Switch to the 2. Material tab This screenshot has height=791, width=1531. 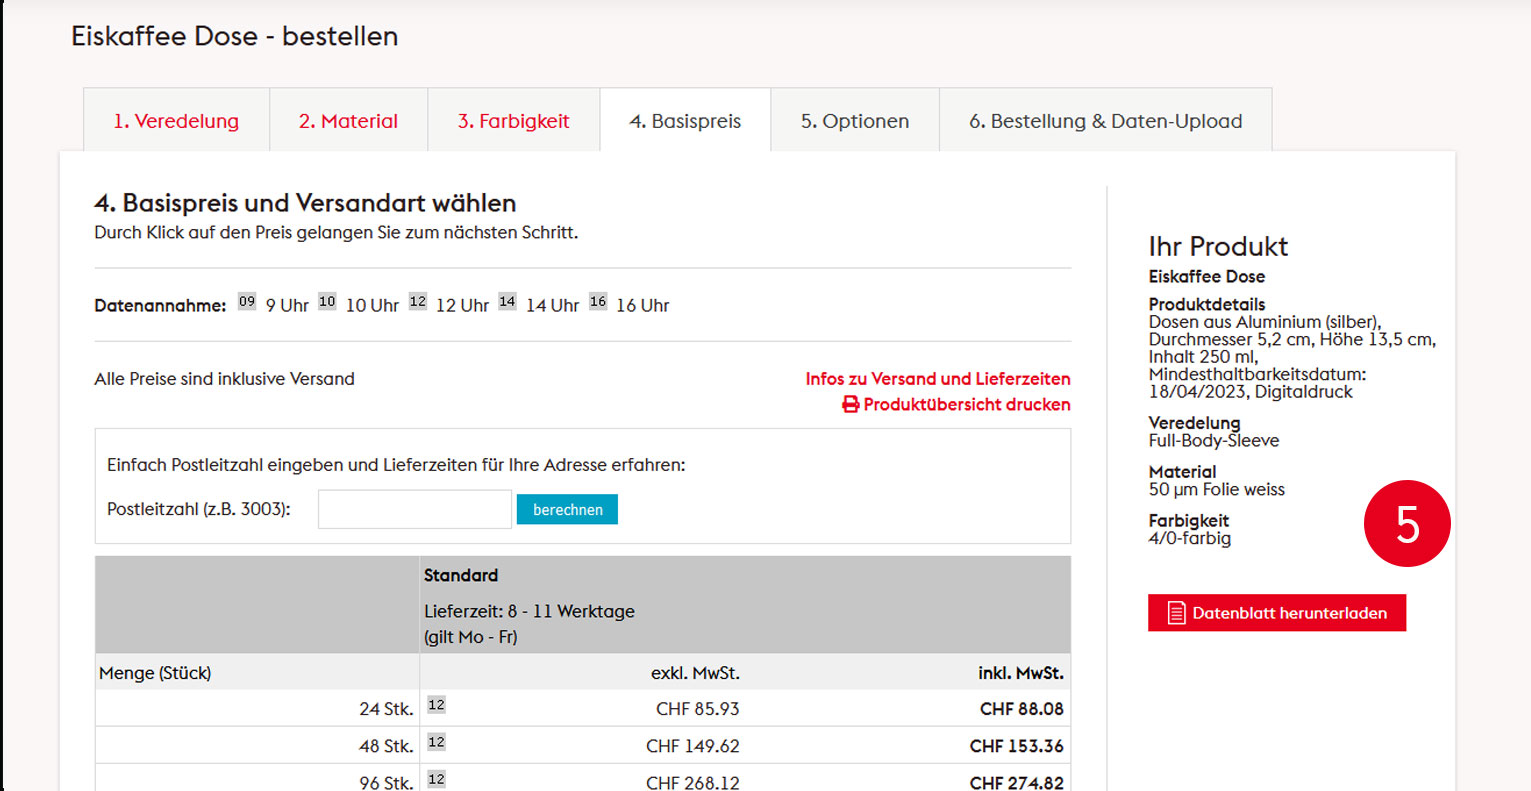coord(348,121)
